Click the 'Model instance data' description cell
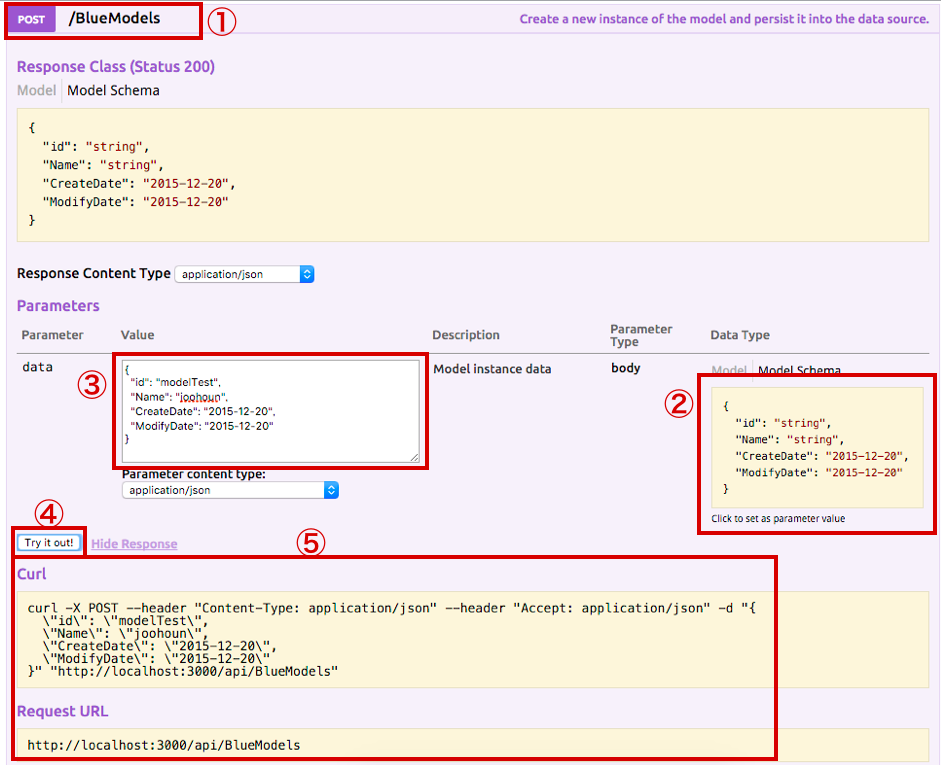This screenshot has height=765, width=941. [x=492, y=369]
